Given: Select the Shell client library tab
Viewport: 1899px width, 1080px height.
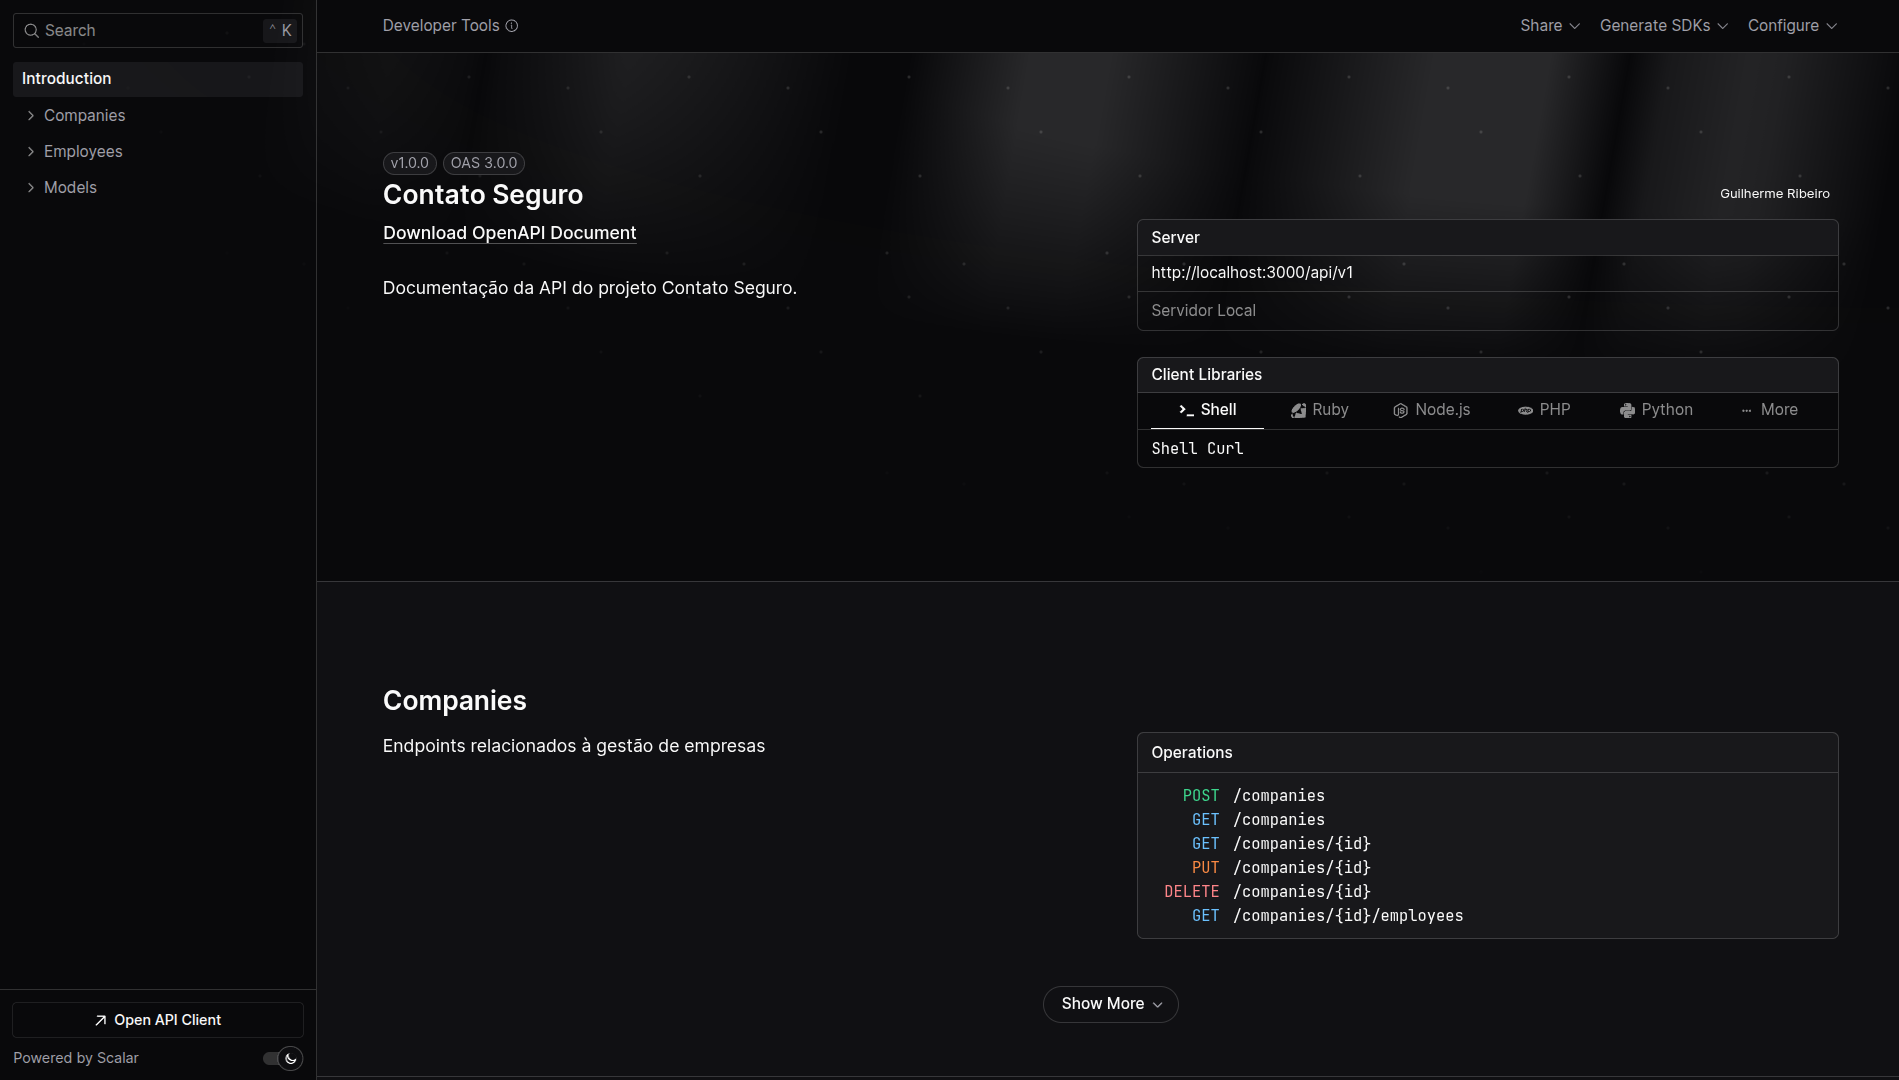Looking at the screenshot, I should pyautogui.click(x=1207, y=410).
